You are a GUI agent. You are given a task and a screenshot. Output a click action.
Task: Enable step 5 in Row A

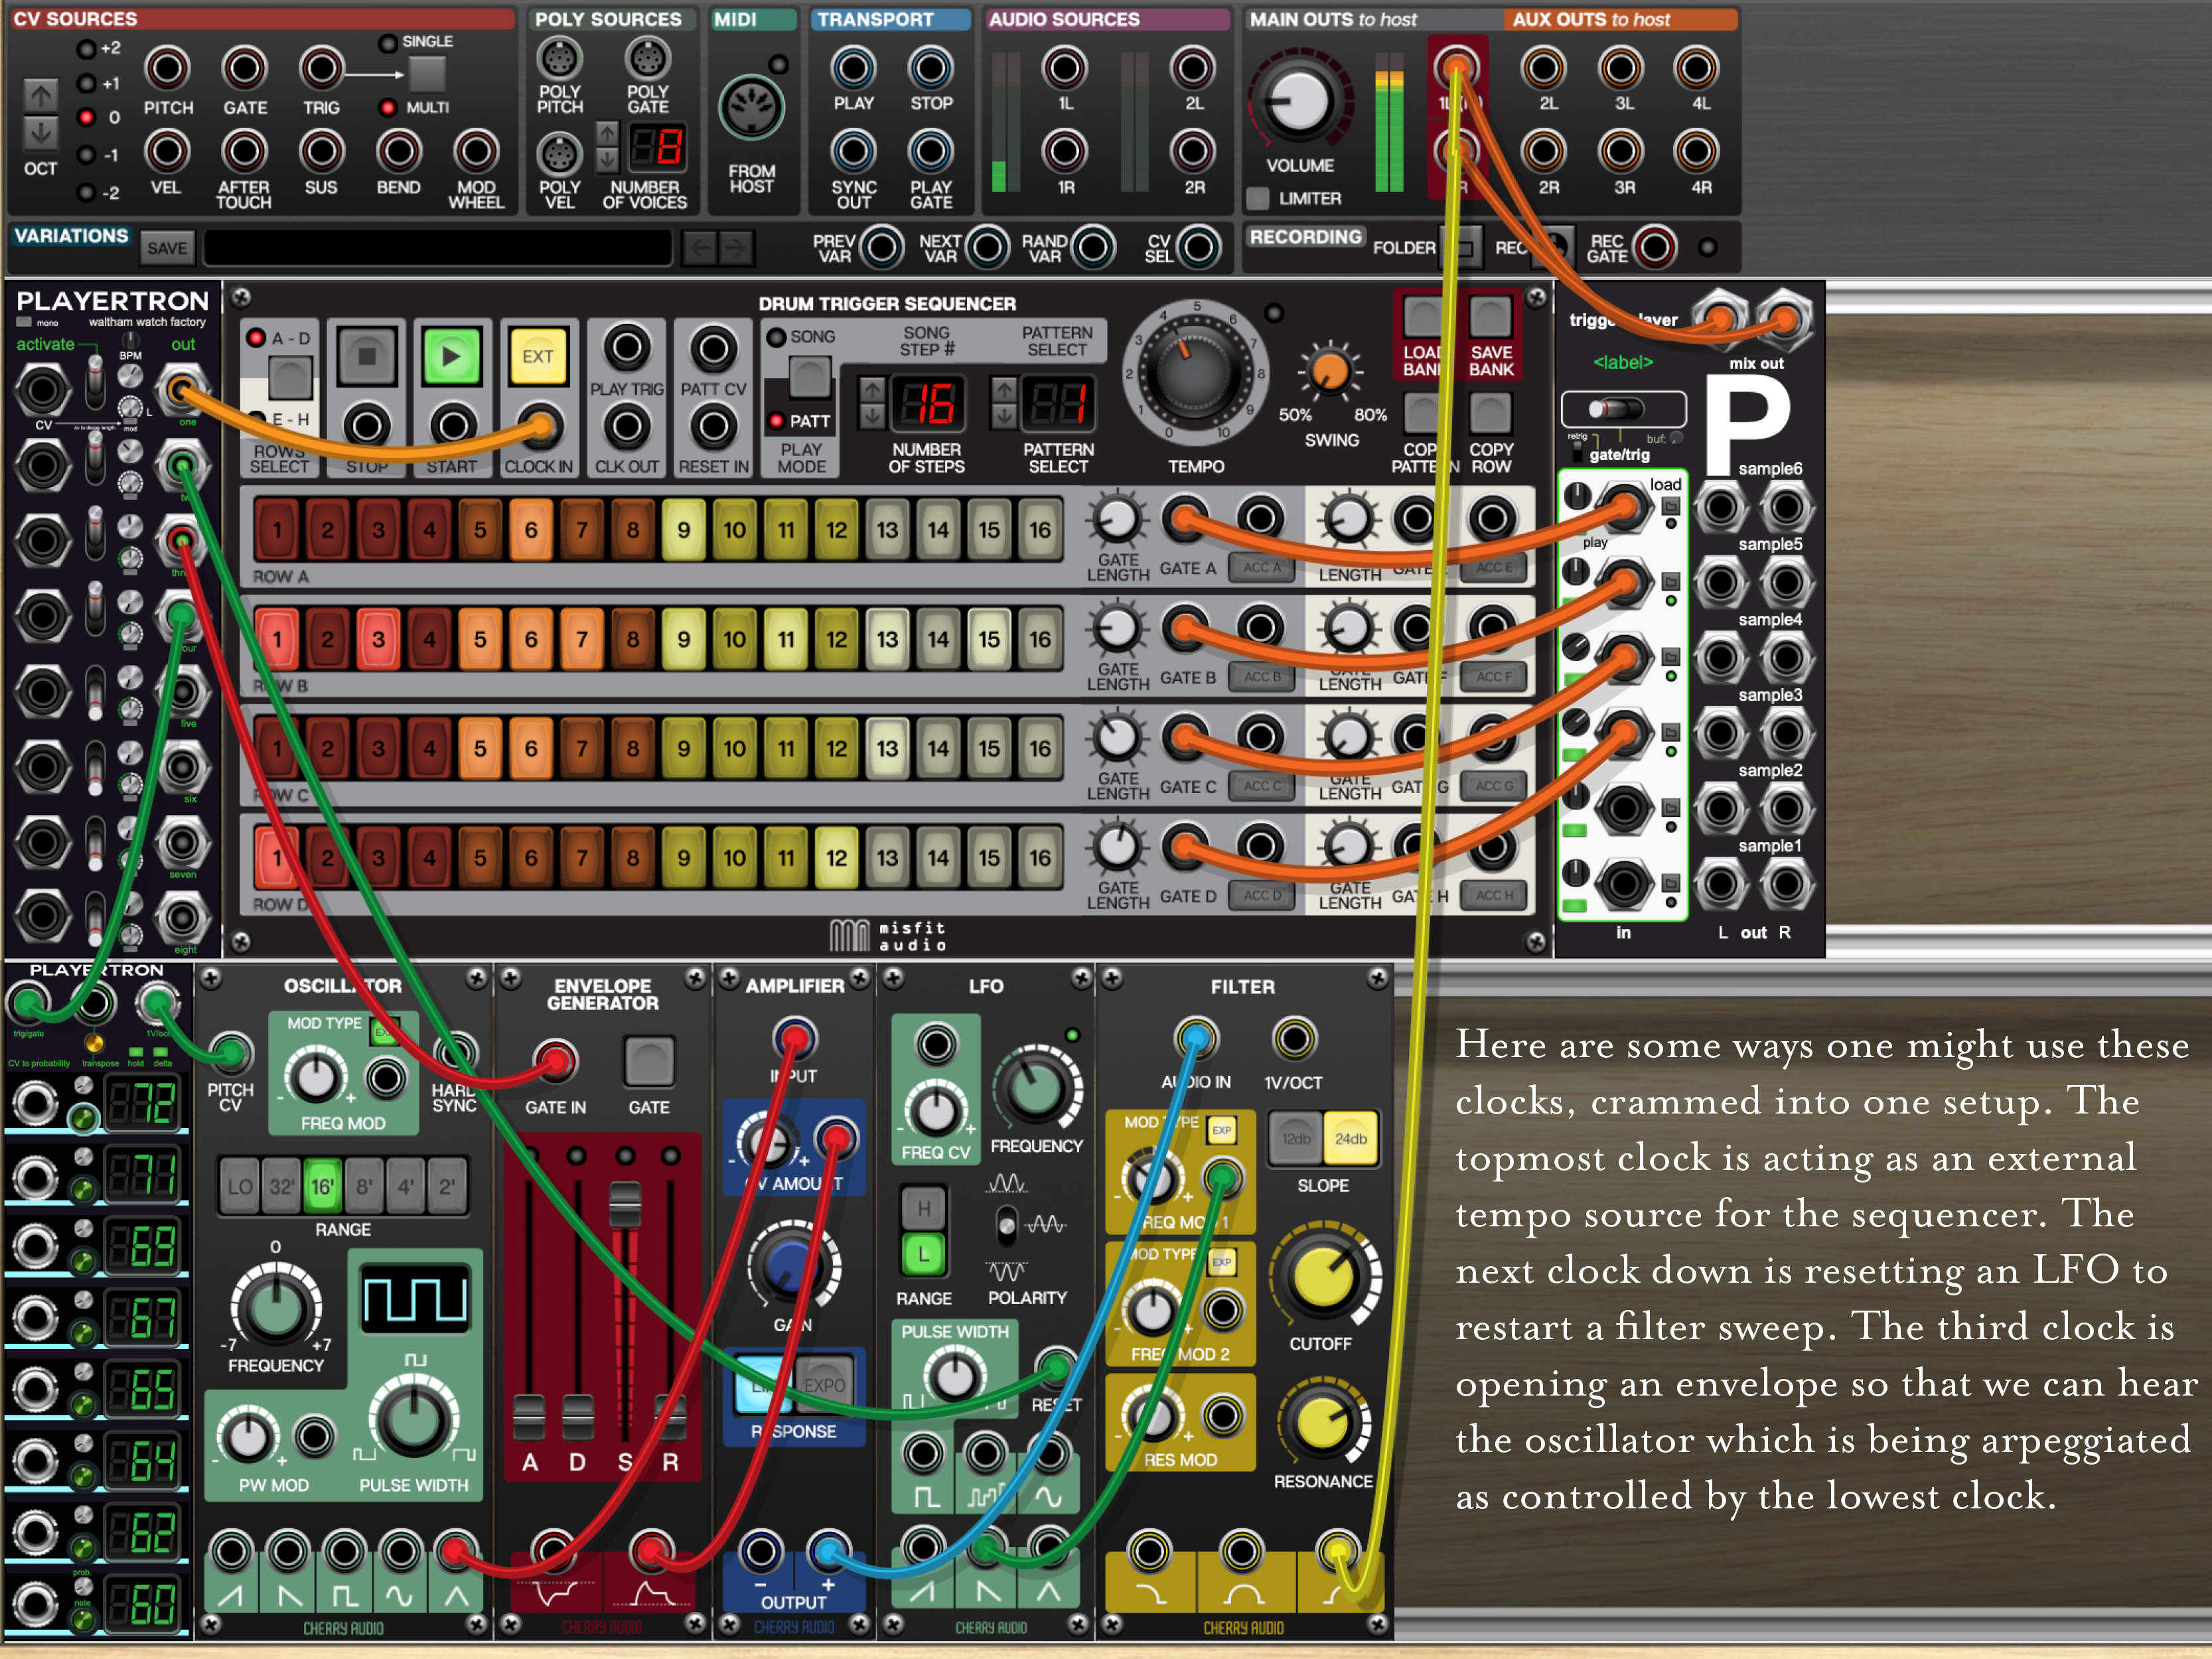[x=480, y=529]
